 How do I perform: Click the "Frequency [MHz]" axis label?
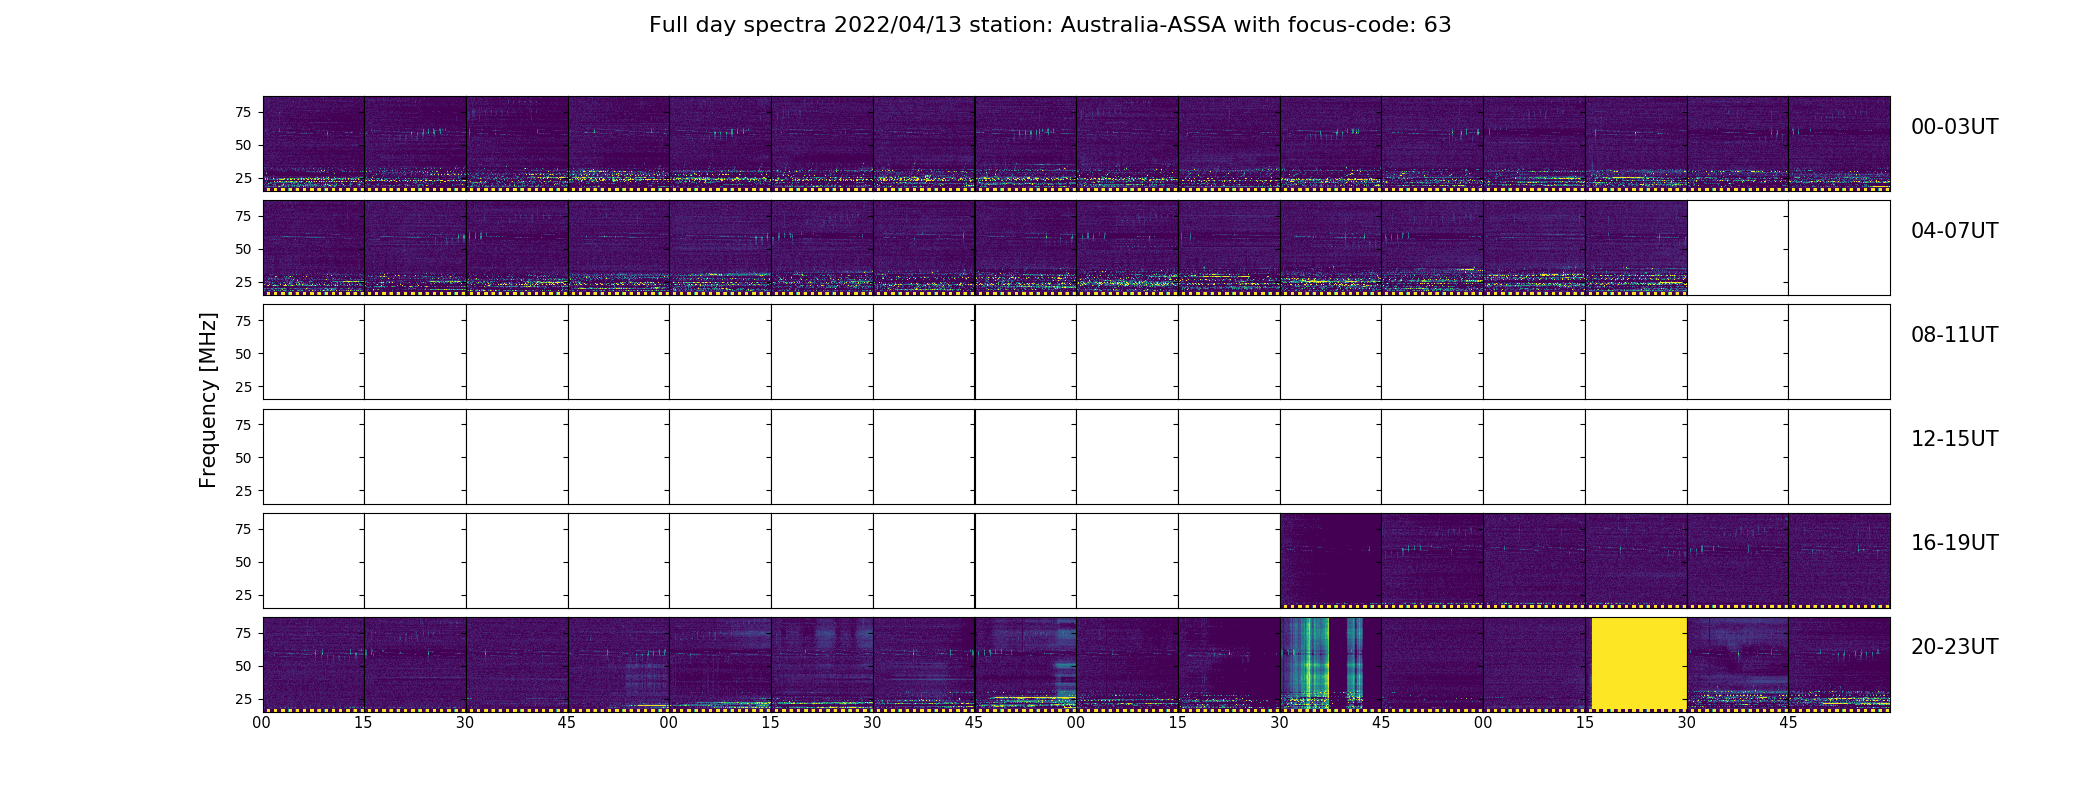pyautogui.click(x=208, y=400)
